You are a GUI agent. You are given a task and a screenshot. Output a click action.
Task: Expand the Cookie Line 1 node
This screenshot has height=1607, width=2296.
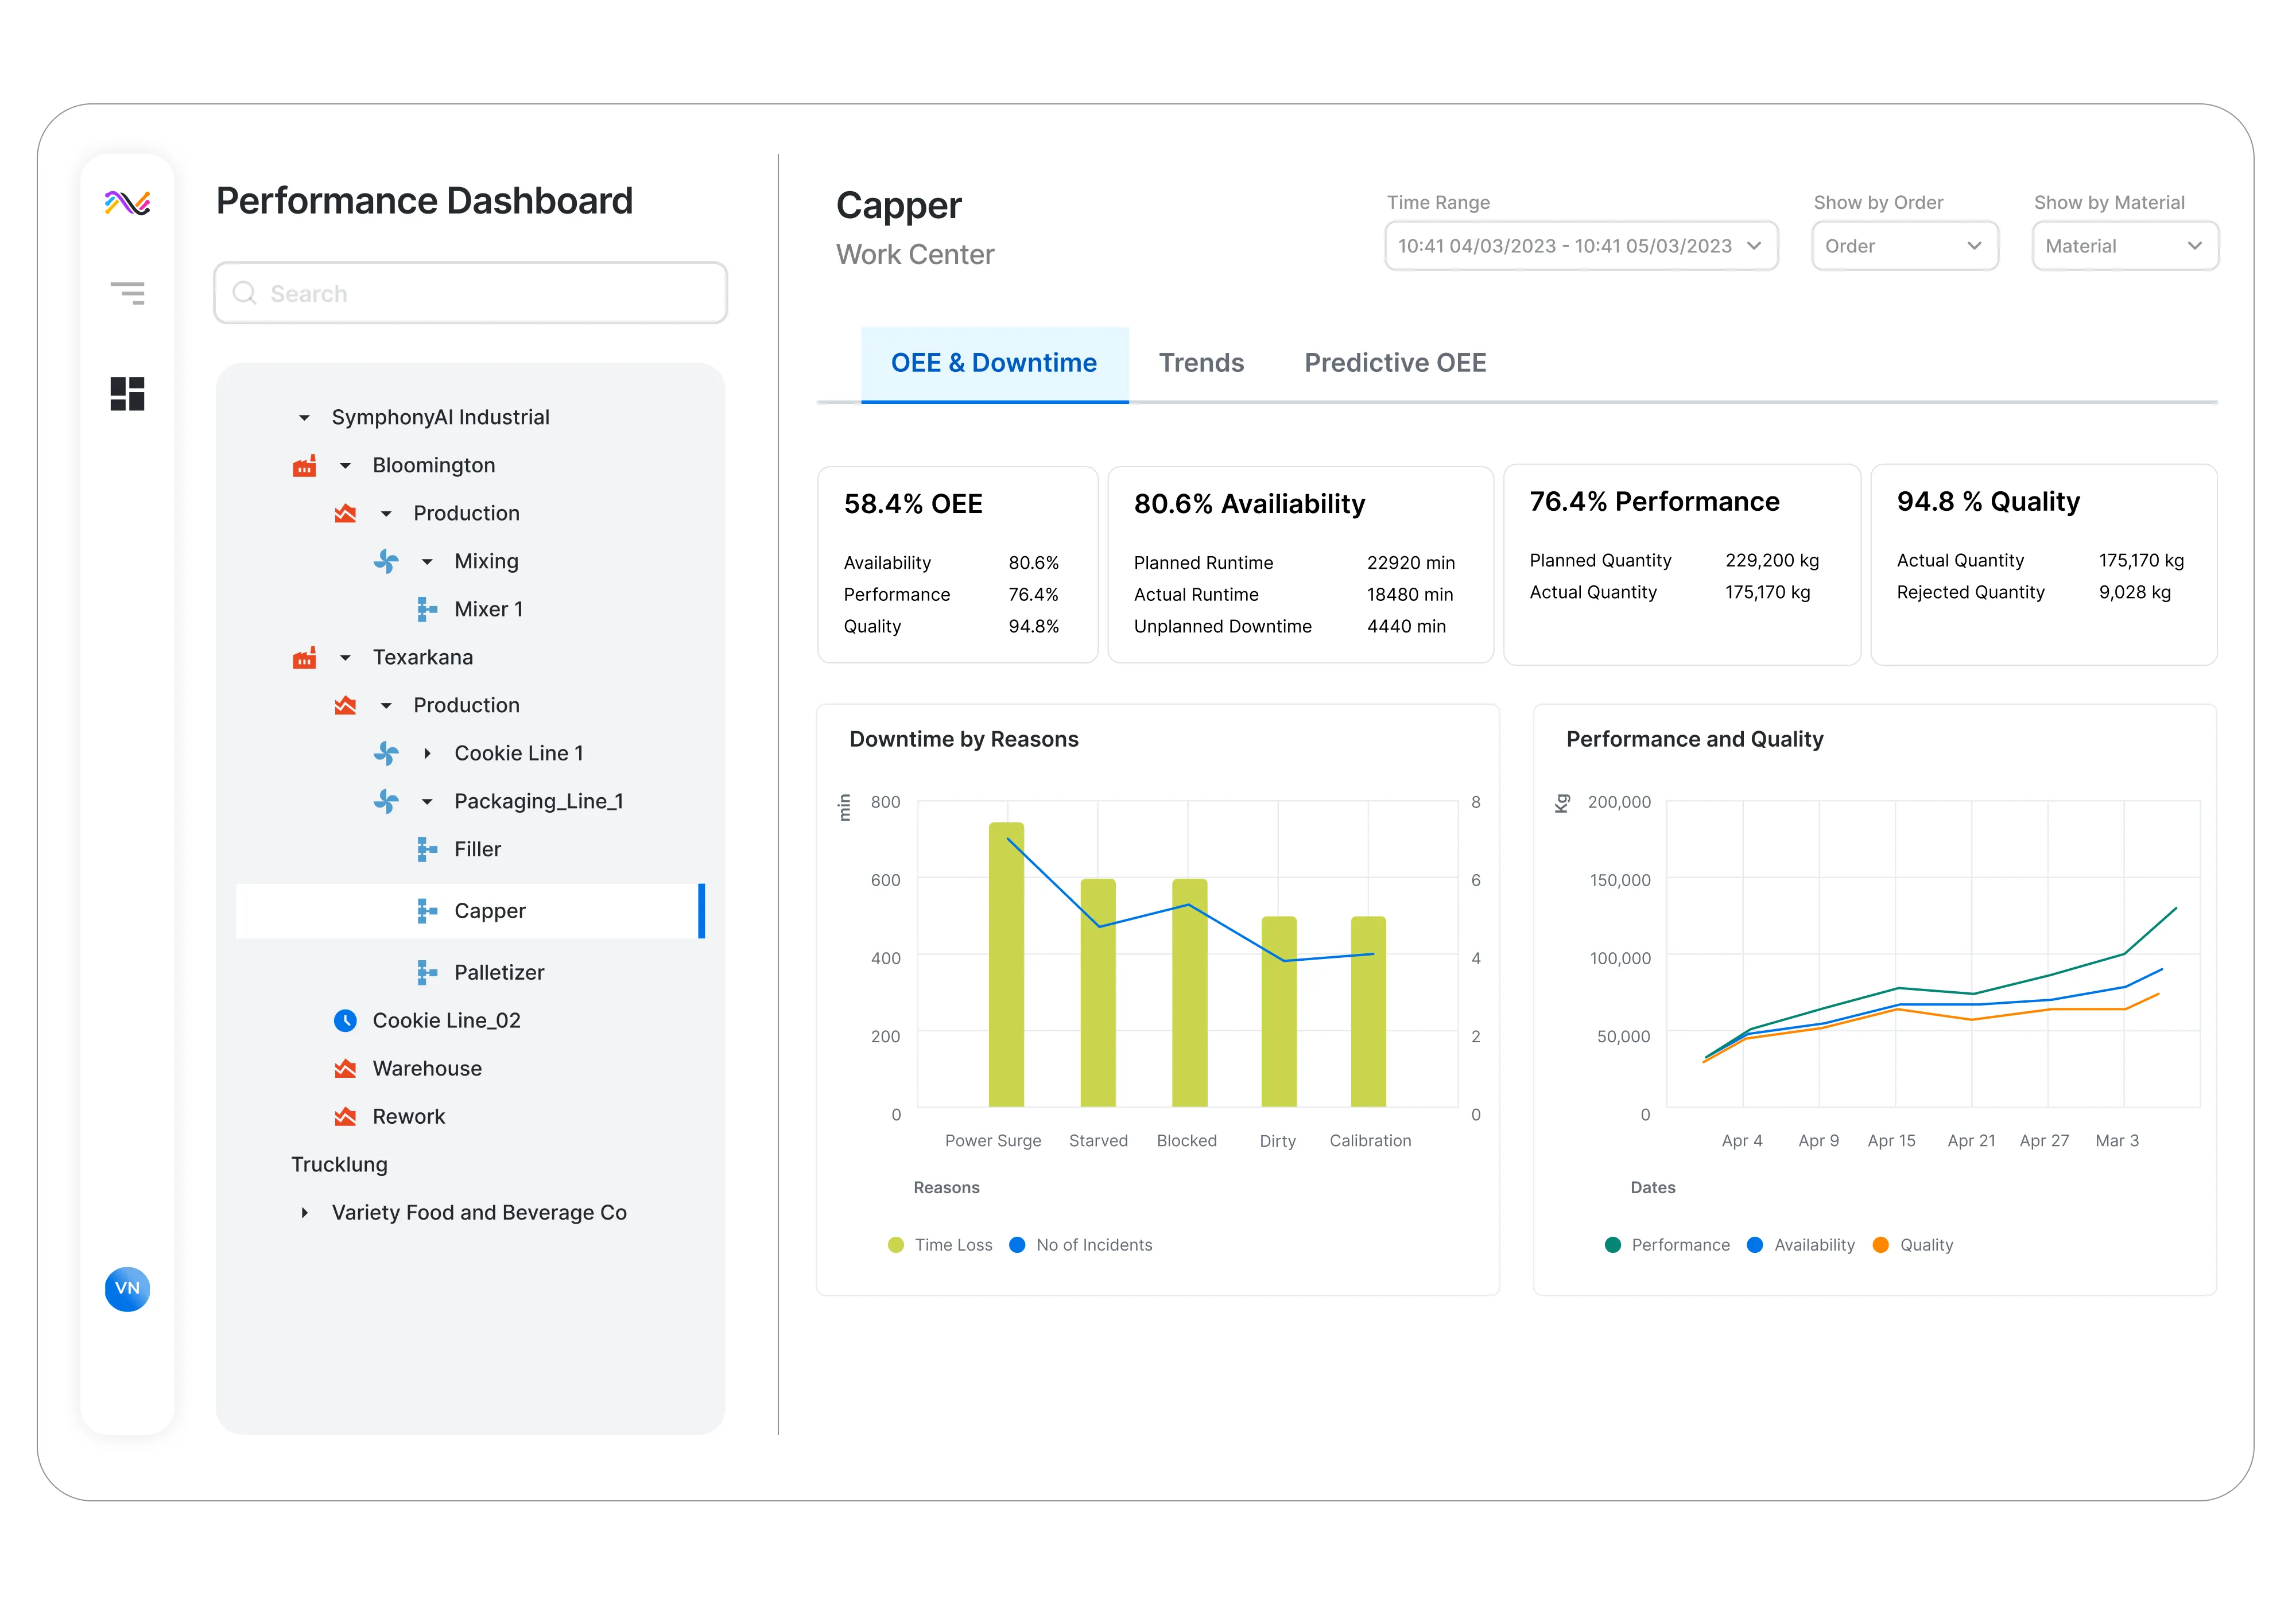pyautogui.click(x=427, y=754)
